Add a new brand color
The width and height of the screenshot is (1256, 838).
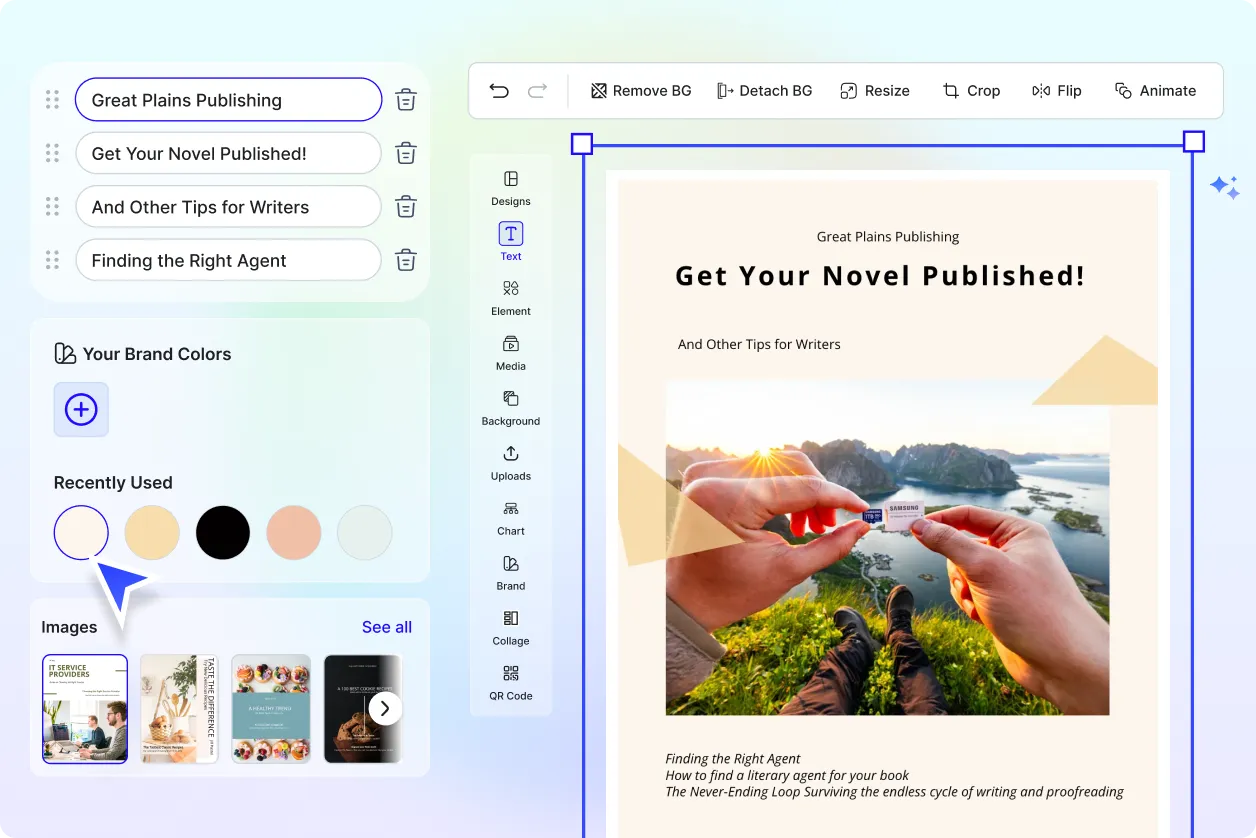pos(81,410)
